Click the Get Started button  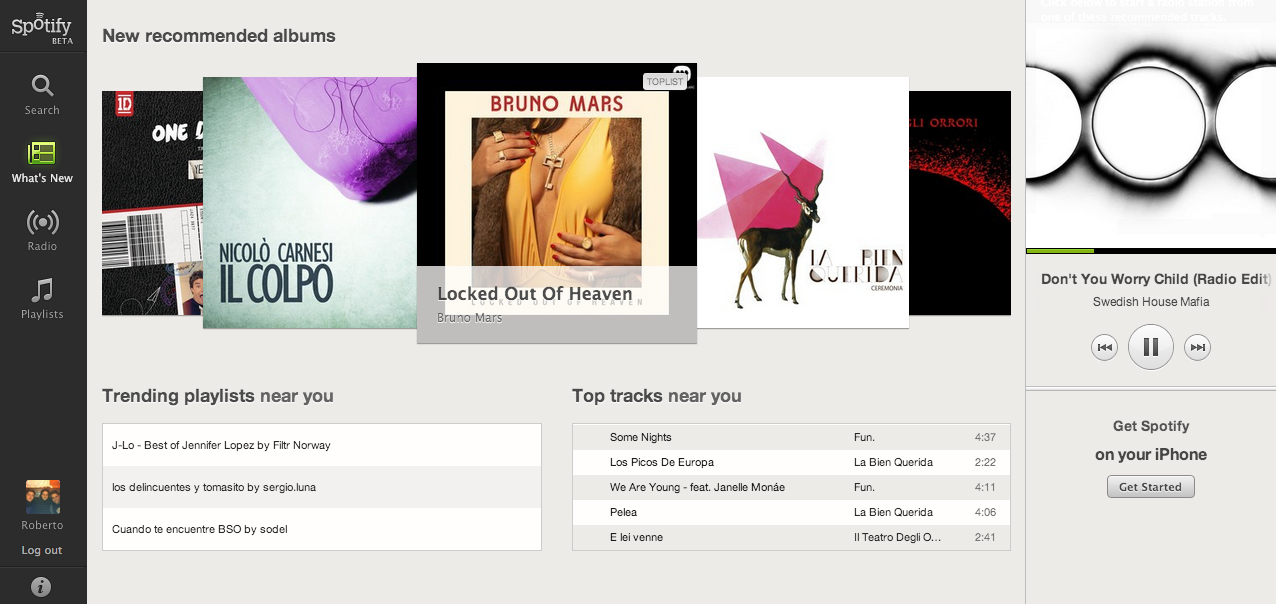[x=1150, y=487]
